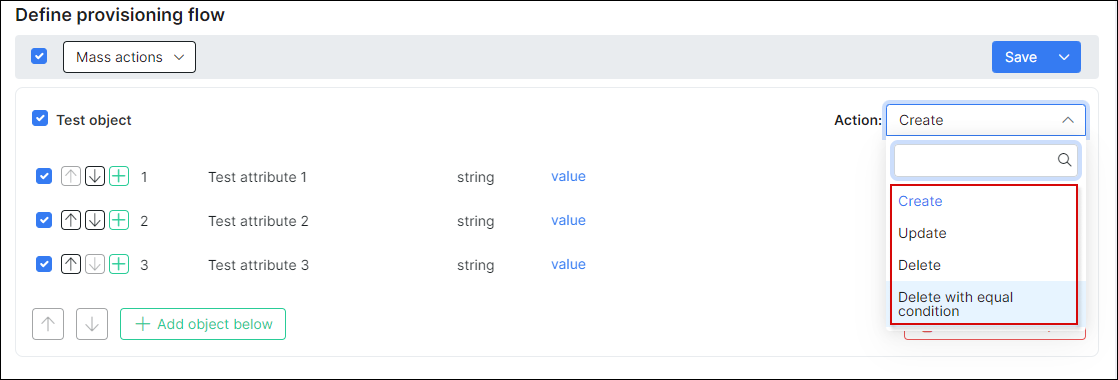Move Test attribute 2 up with arrow icon
Image resolution: width=1118 pixels, height=380 pixels.
(x=70, y=221)
